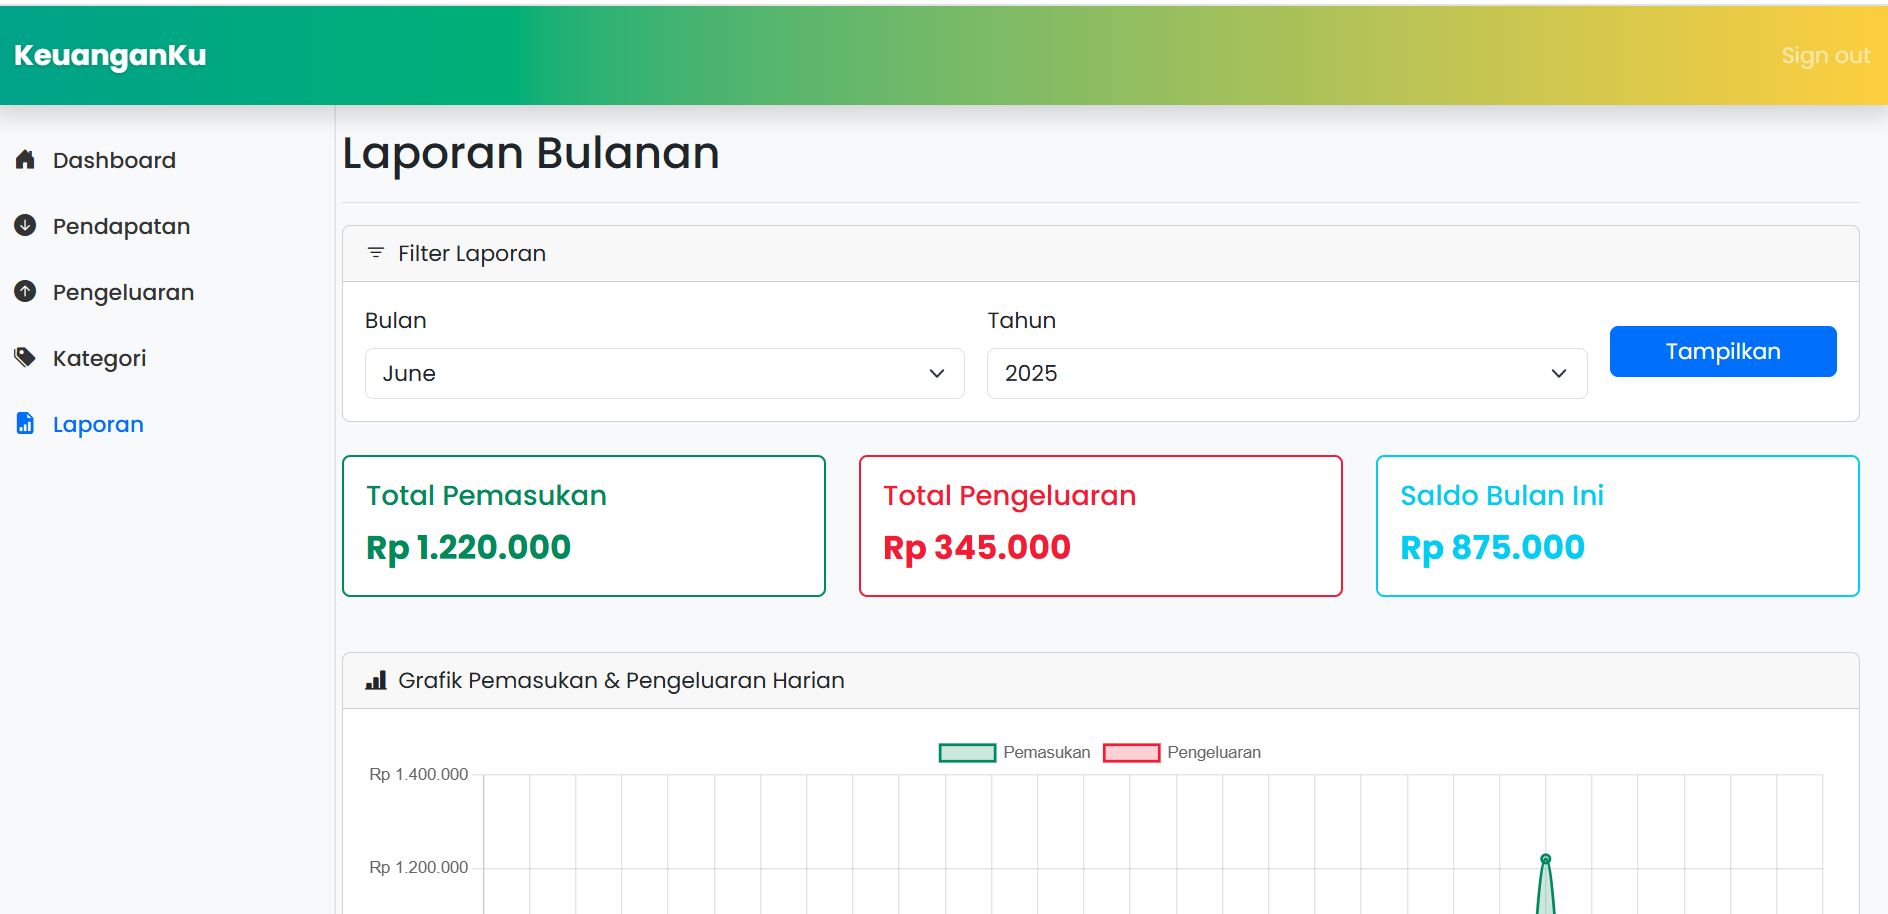
Task: Open the Bulan dropdown showing June
Action: [x=665, y=373]
